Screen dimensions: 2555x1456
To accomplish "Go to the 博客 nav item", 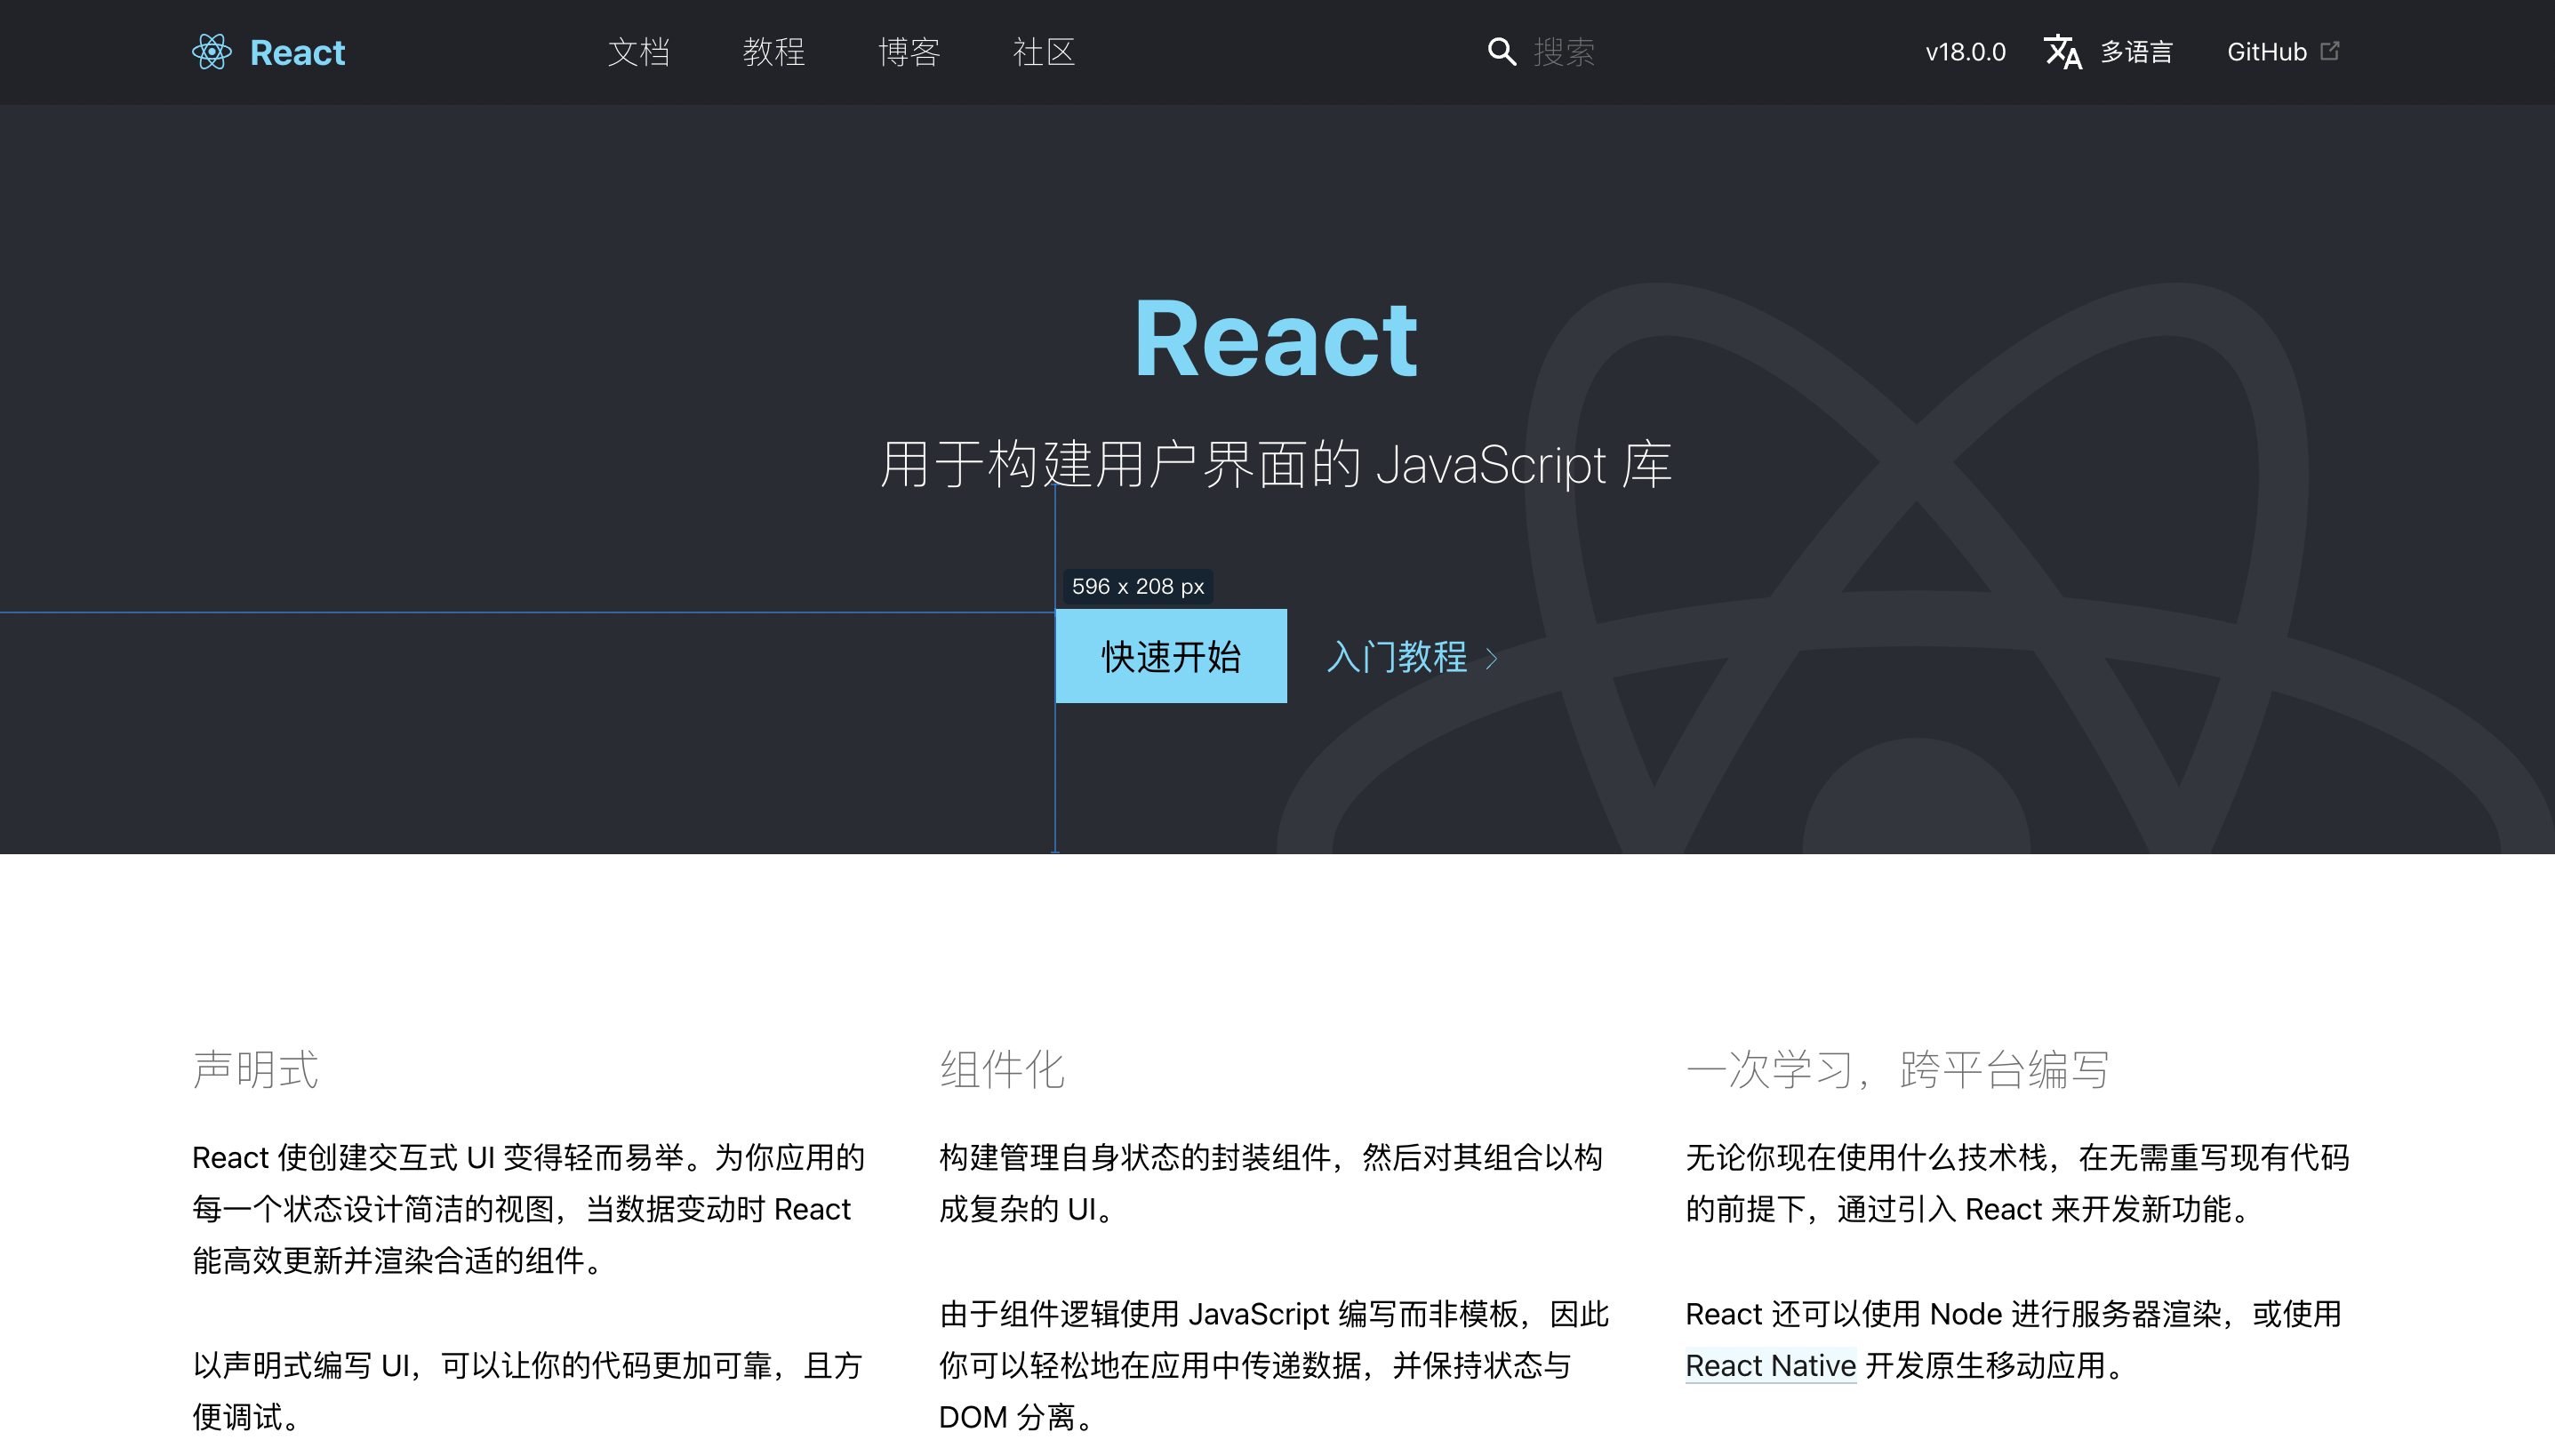I will (909, 52).
